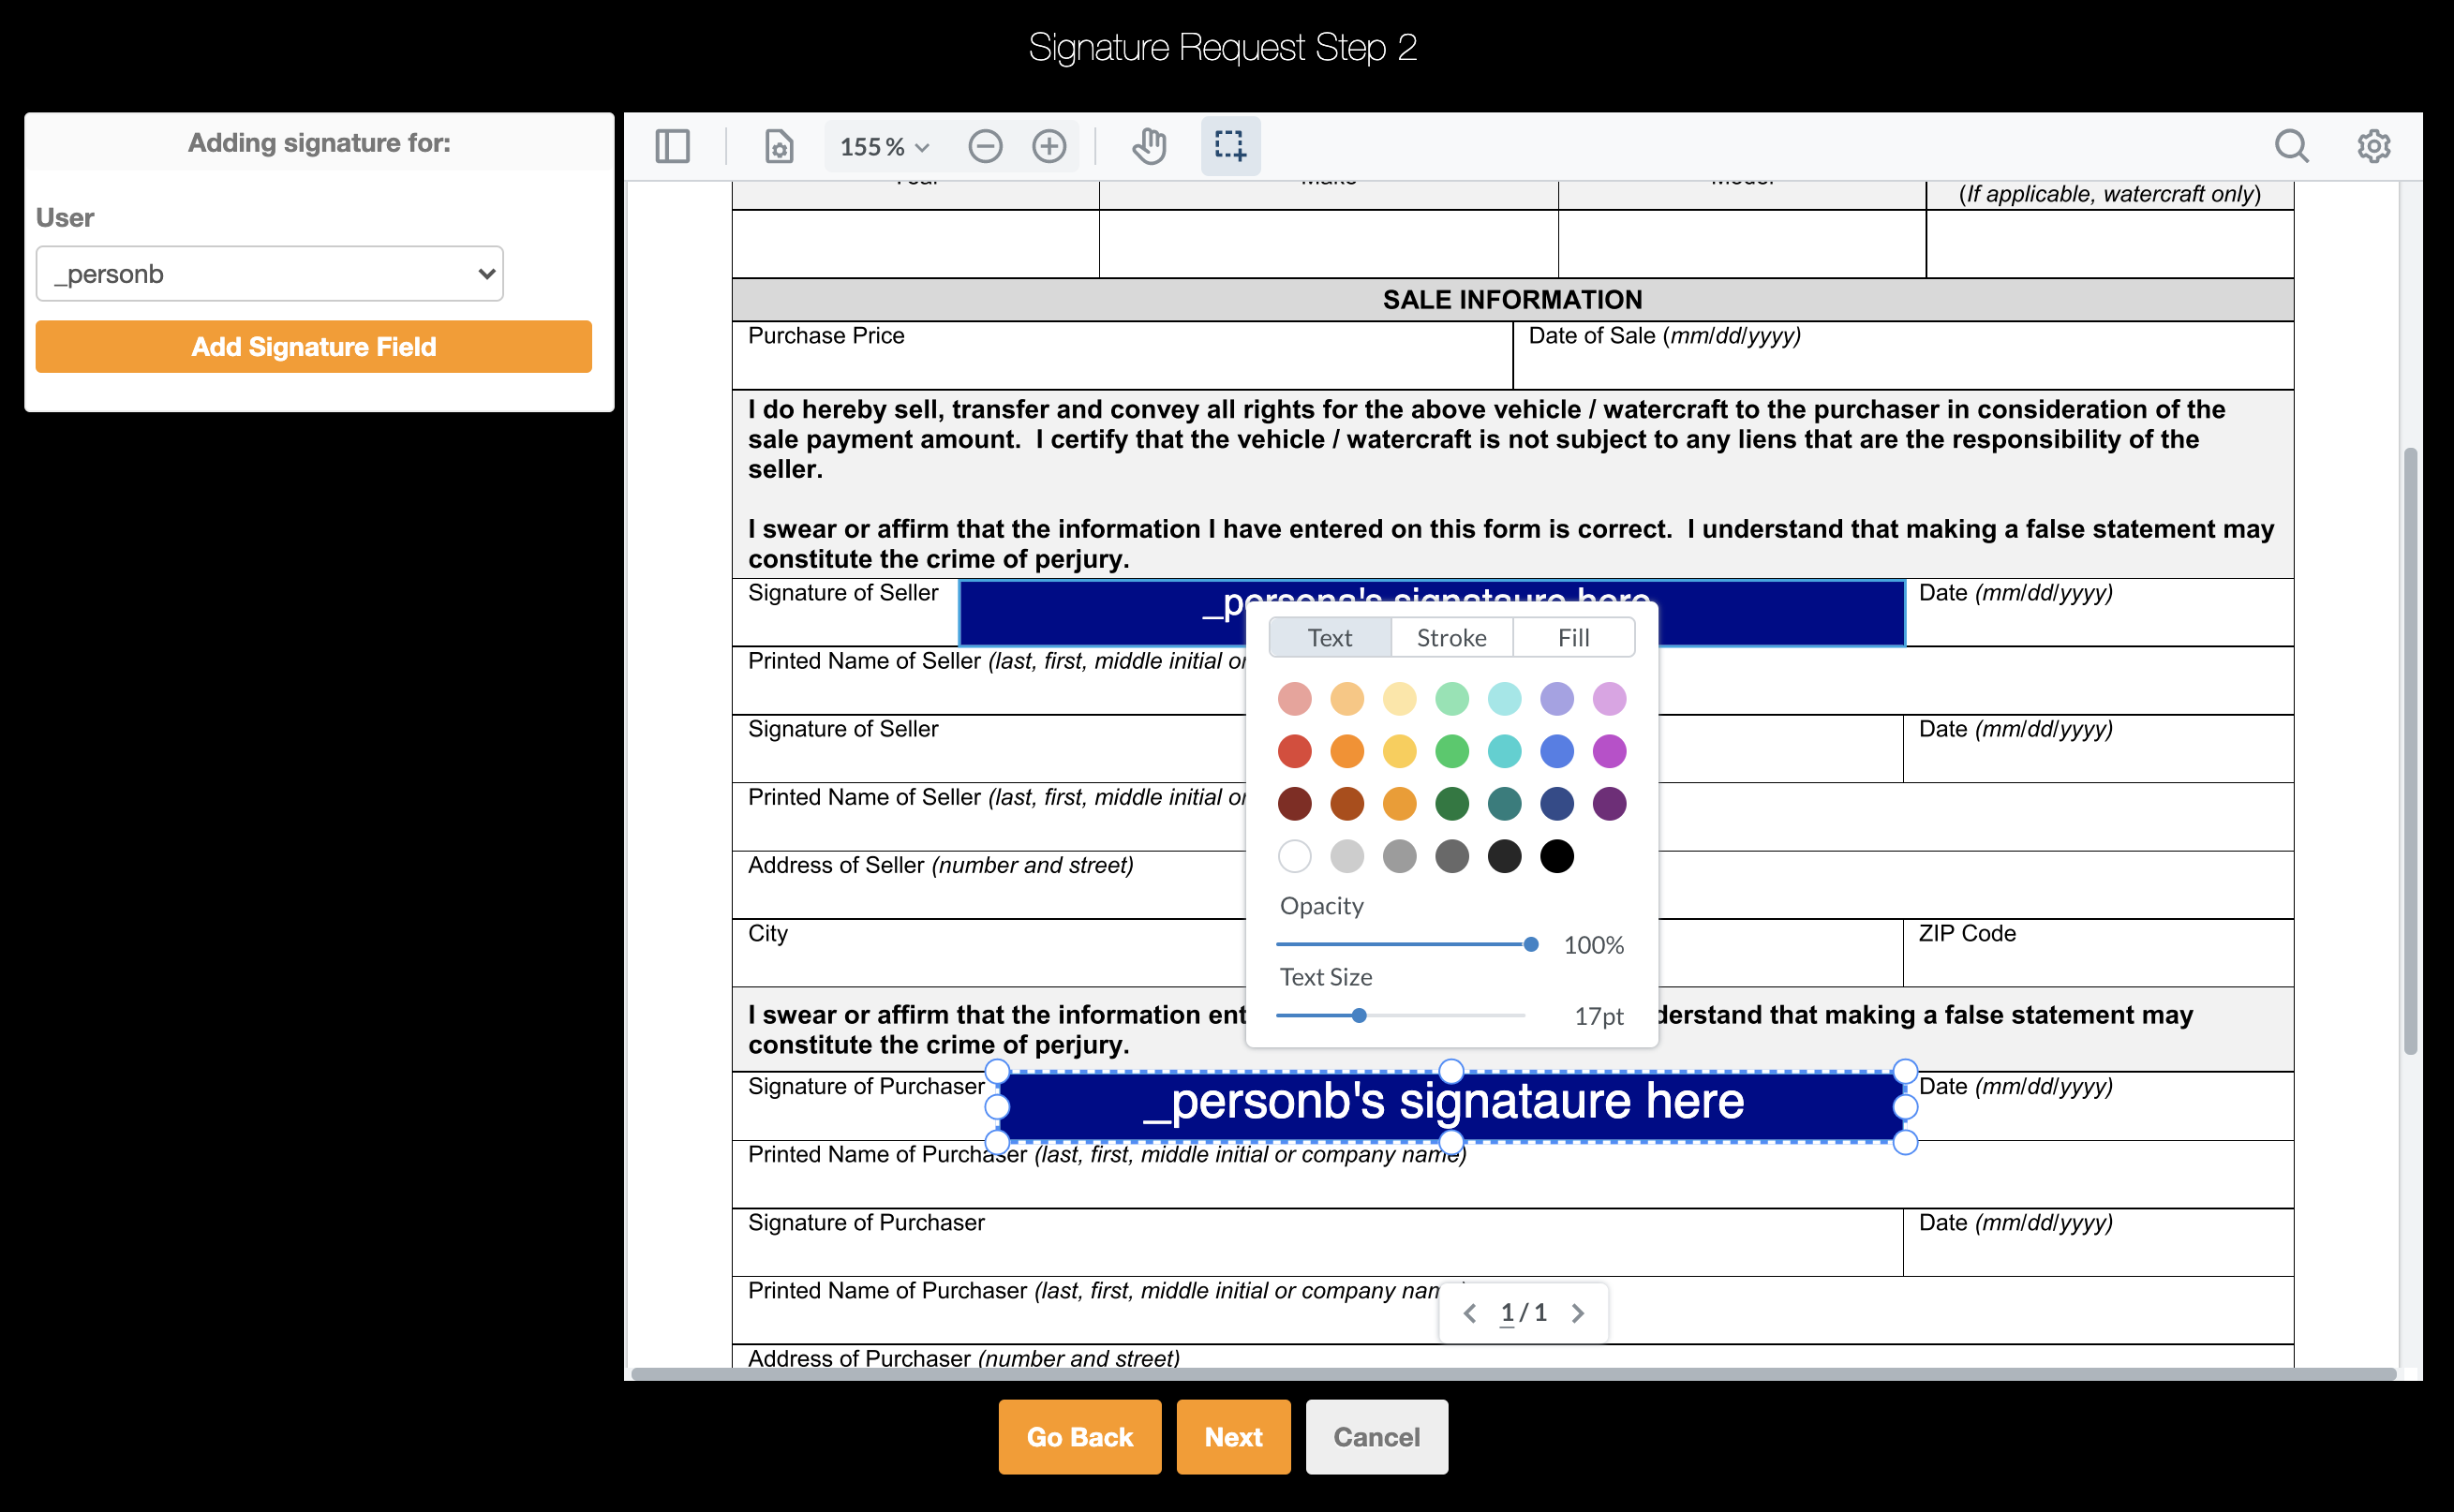This screenshot has height=1512, width=2454.
Task: Open the User _personb dropdown
Action: [x=270, y=274]
